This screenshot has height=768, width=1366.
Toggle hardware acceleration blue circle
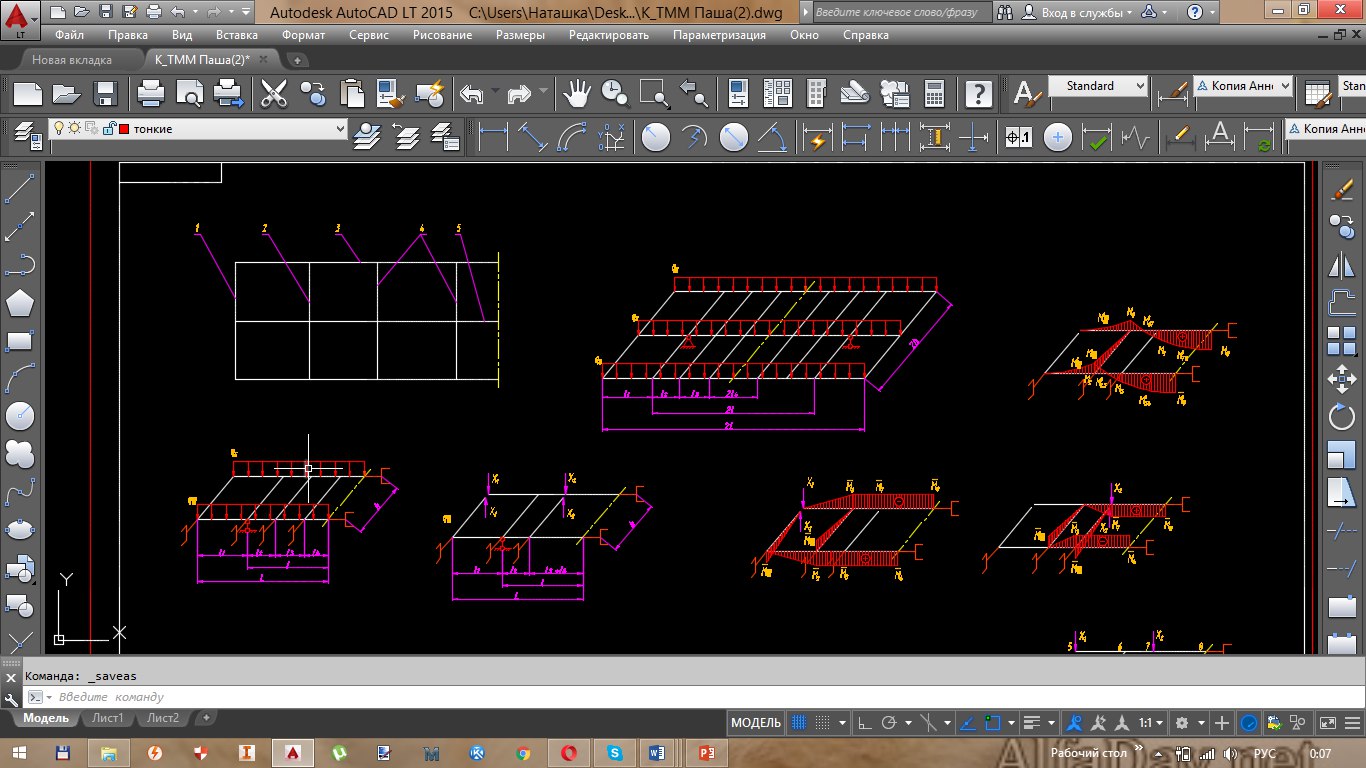[1250, 722]
